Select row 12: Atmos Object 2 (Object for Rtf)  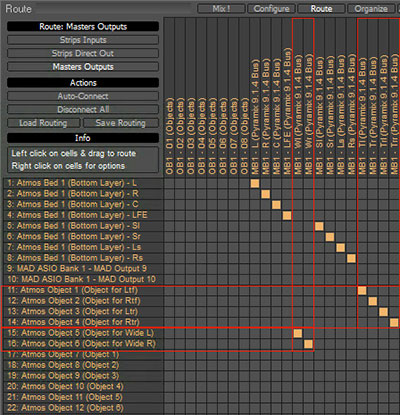point(84,301)
